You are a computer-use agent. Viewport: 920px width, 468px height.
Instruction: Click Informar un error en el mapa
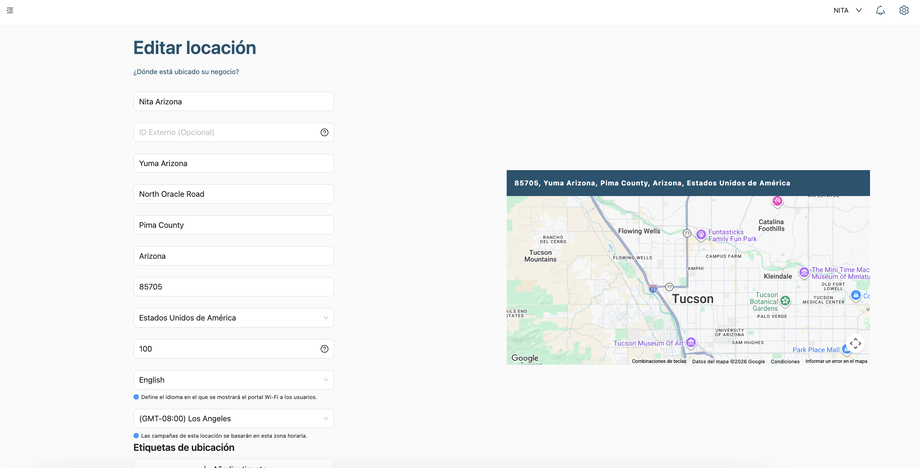(x=836, y=361)
